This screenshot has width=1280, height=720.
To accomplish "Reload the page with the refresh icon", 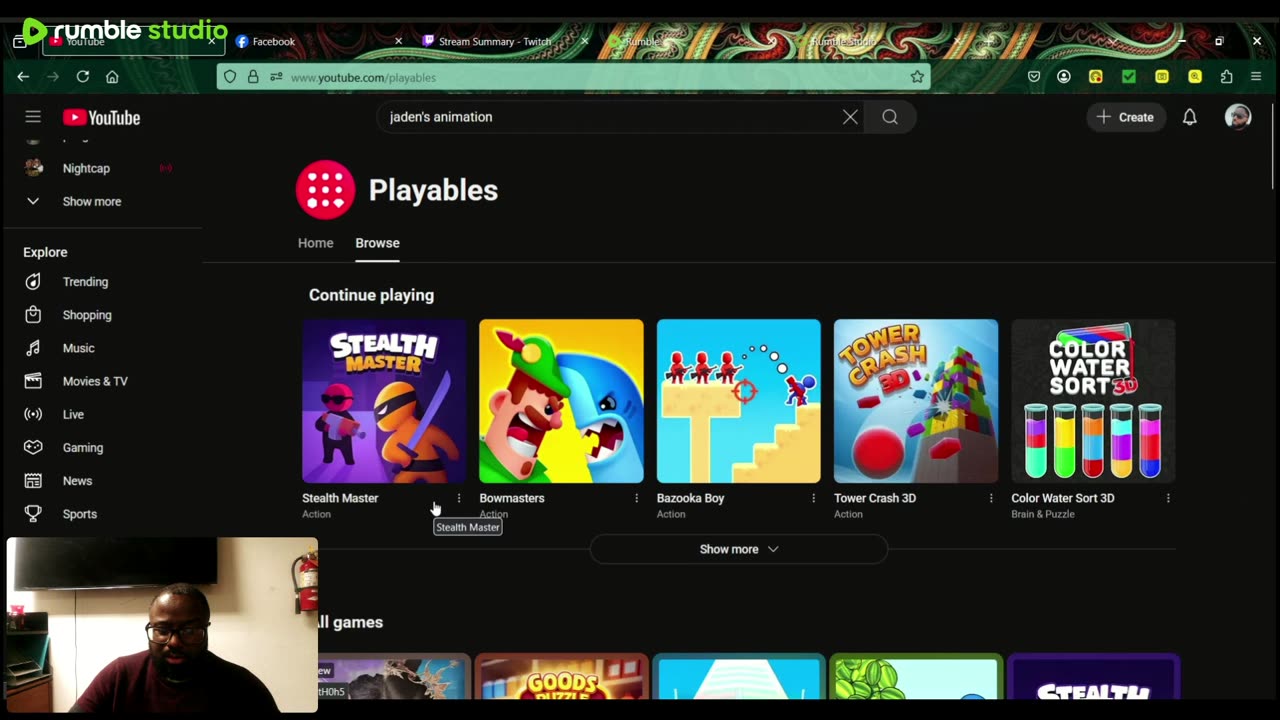I will (x=83, y=77).
